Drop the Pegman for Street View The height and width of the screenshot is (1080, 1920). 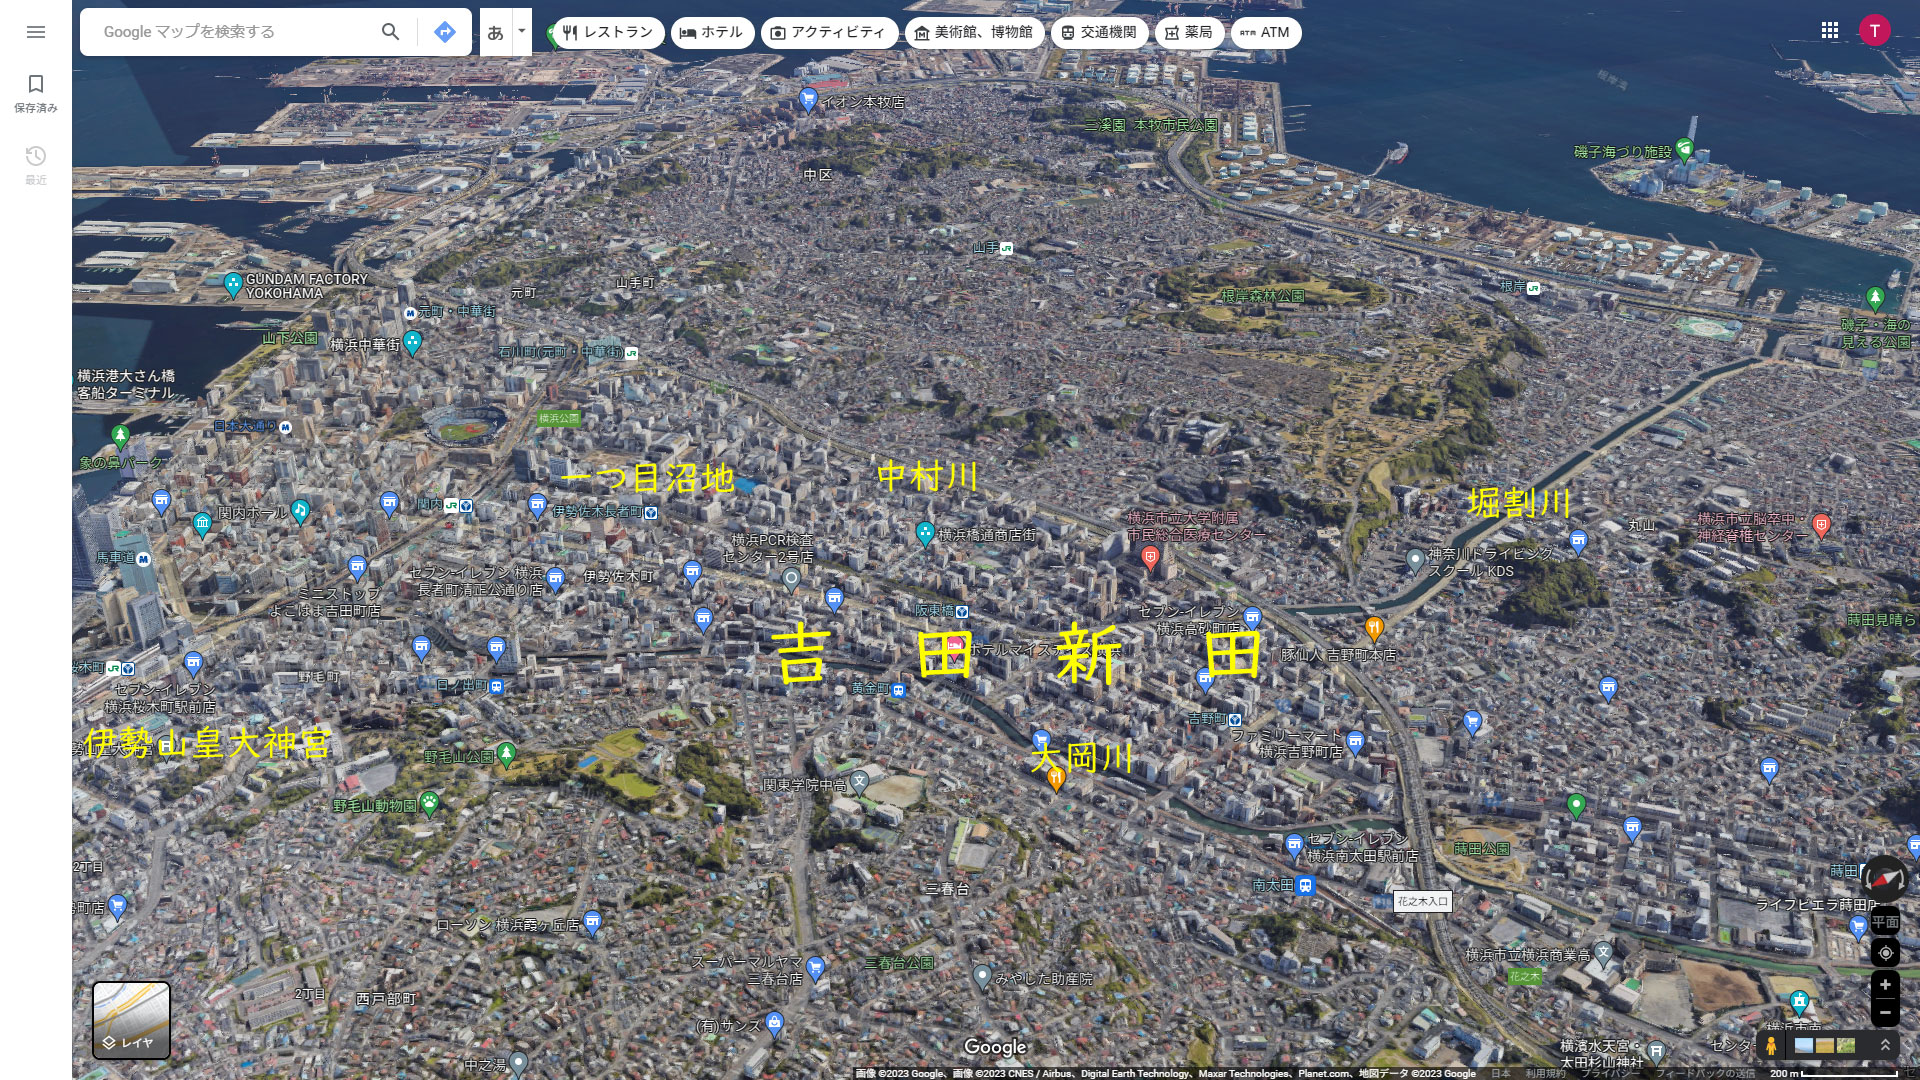click(x=1771, y=1046)
